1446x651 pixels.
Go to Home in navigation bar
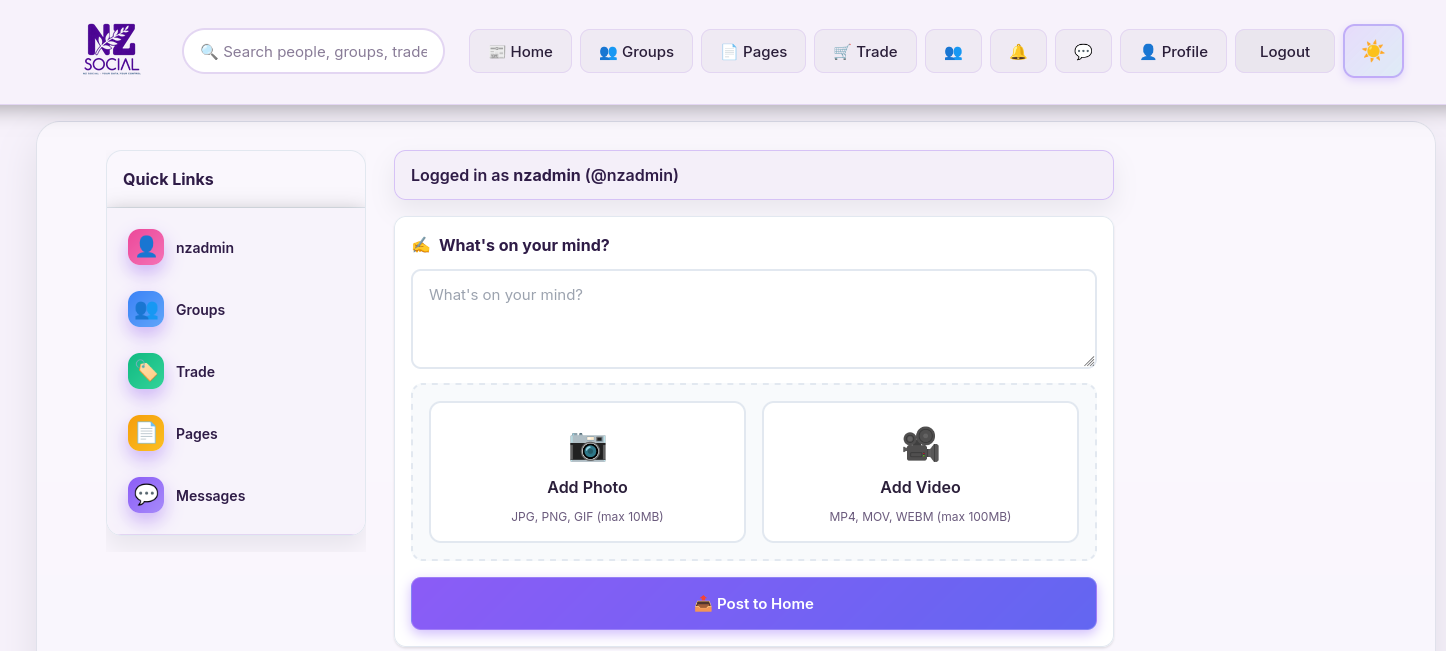coord(520,51)
